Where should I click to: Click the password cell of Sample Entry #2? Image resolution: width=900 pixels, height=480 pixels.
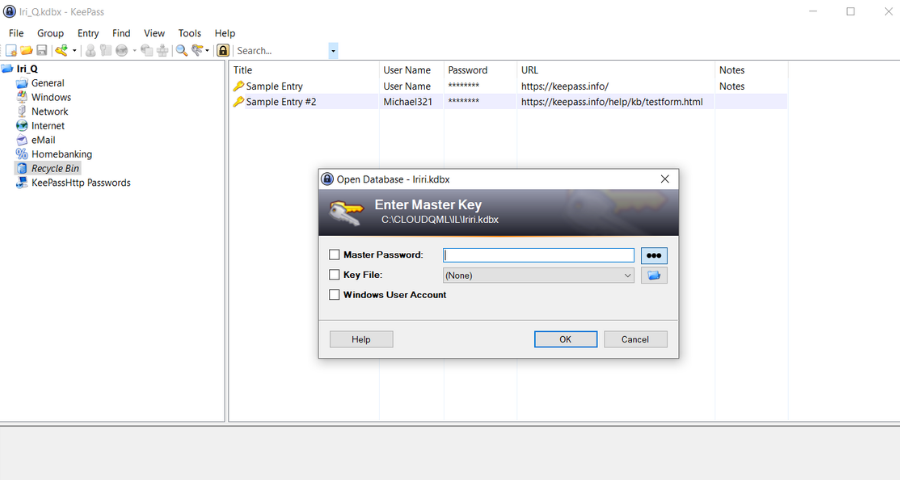point(464,102)
